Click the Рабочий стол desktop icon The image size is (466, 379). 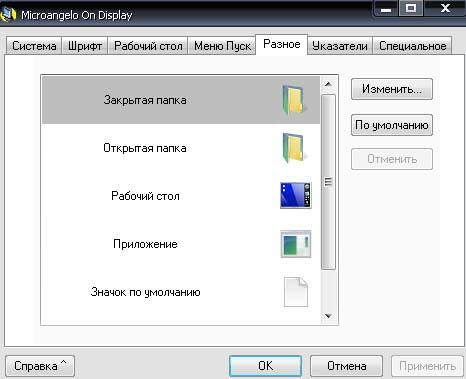[296, 196]
